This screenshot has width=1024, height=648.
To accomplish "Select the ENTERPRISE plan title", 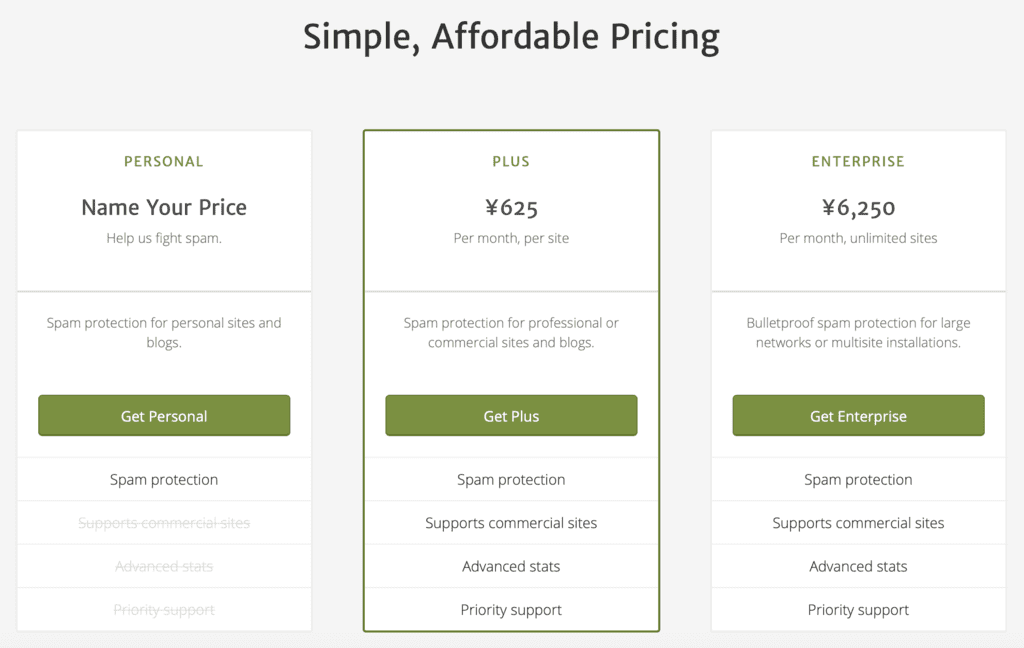I will [x=858, y=161].
